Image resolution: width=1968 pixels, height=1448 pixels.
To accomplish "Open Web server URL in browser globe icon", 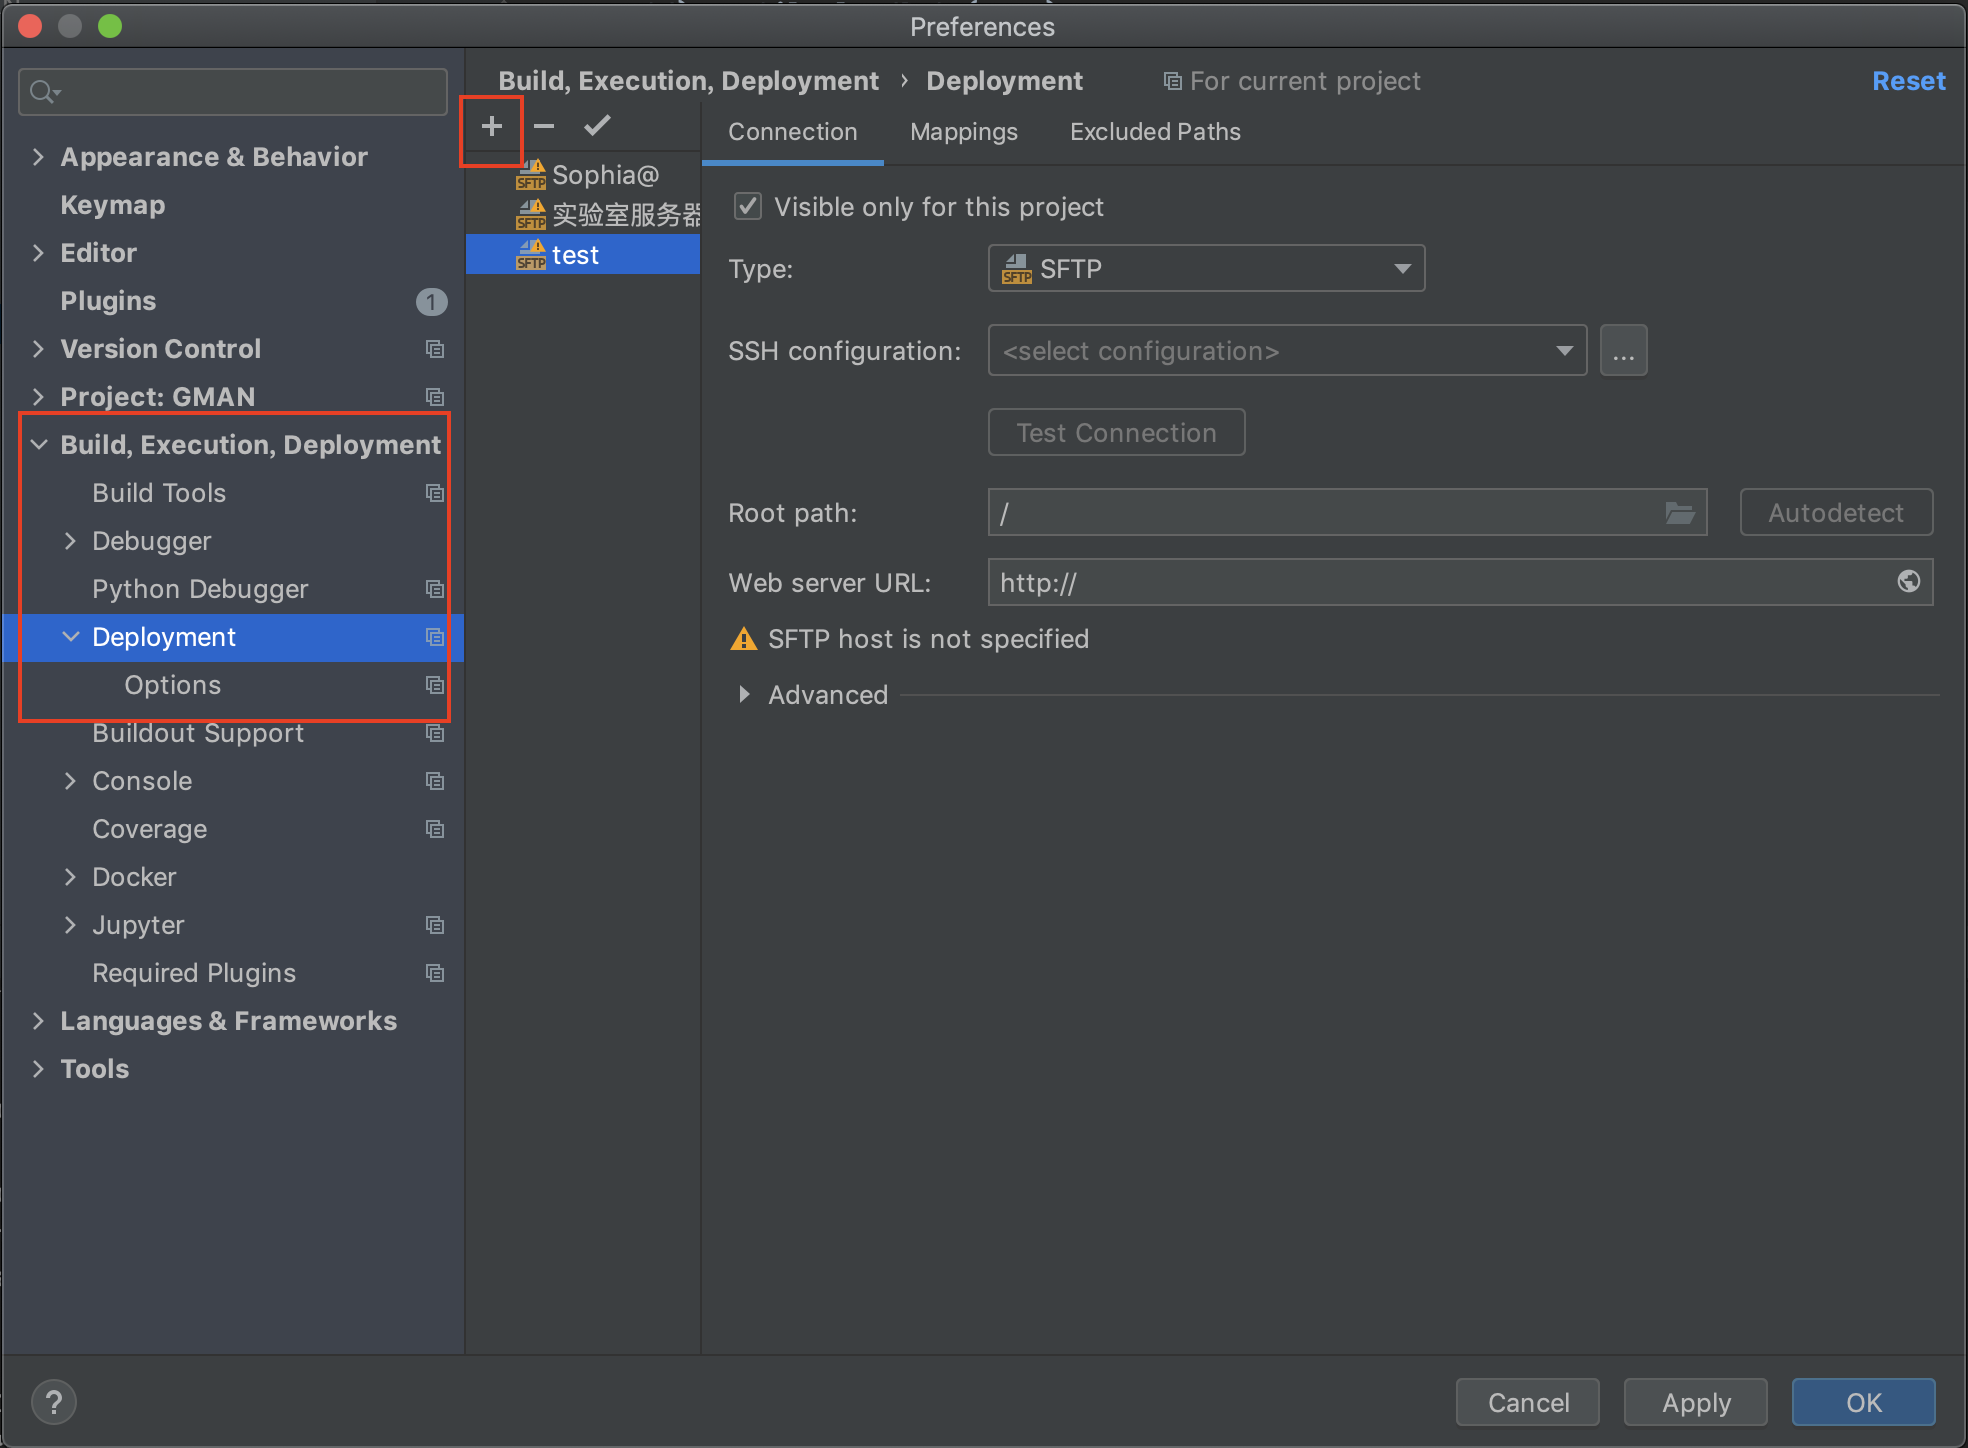I will pyautogui.click(x=1908, y=582).
